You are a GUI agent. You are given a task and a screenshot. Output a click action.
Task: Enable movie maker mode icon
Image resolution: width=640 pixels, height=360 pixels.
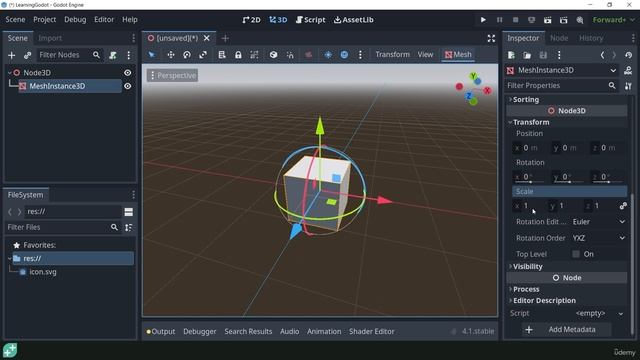pyautogui.click(x=580, y=20)
